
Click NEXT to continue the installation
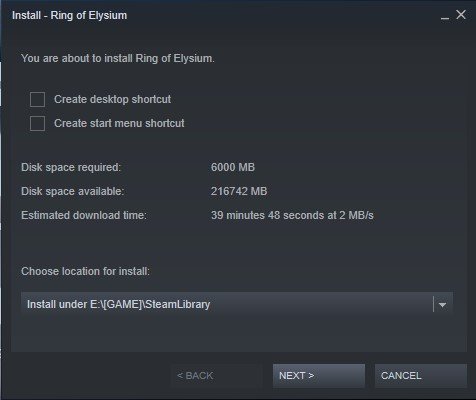[319, 376]
